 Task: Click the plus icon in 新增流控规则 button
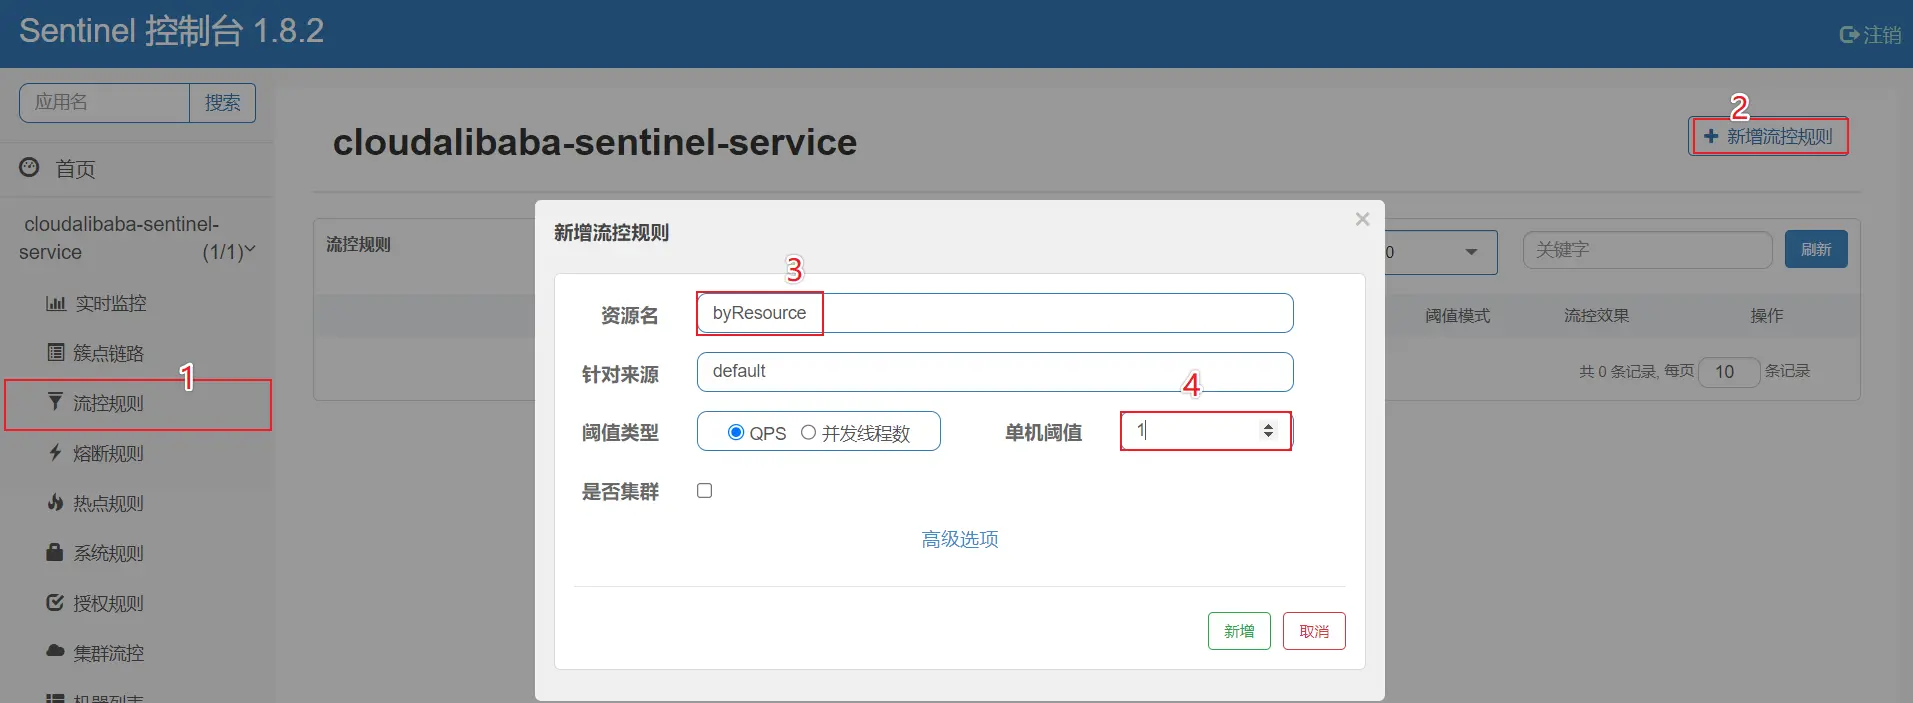click(1711, 136)
